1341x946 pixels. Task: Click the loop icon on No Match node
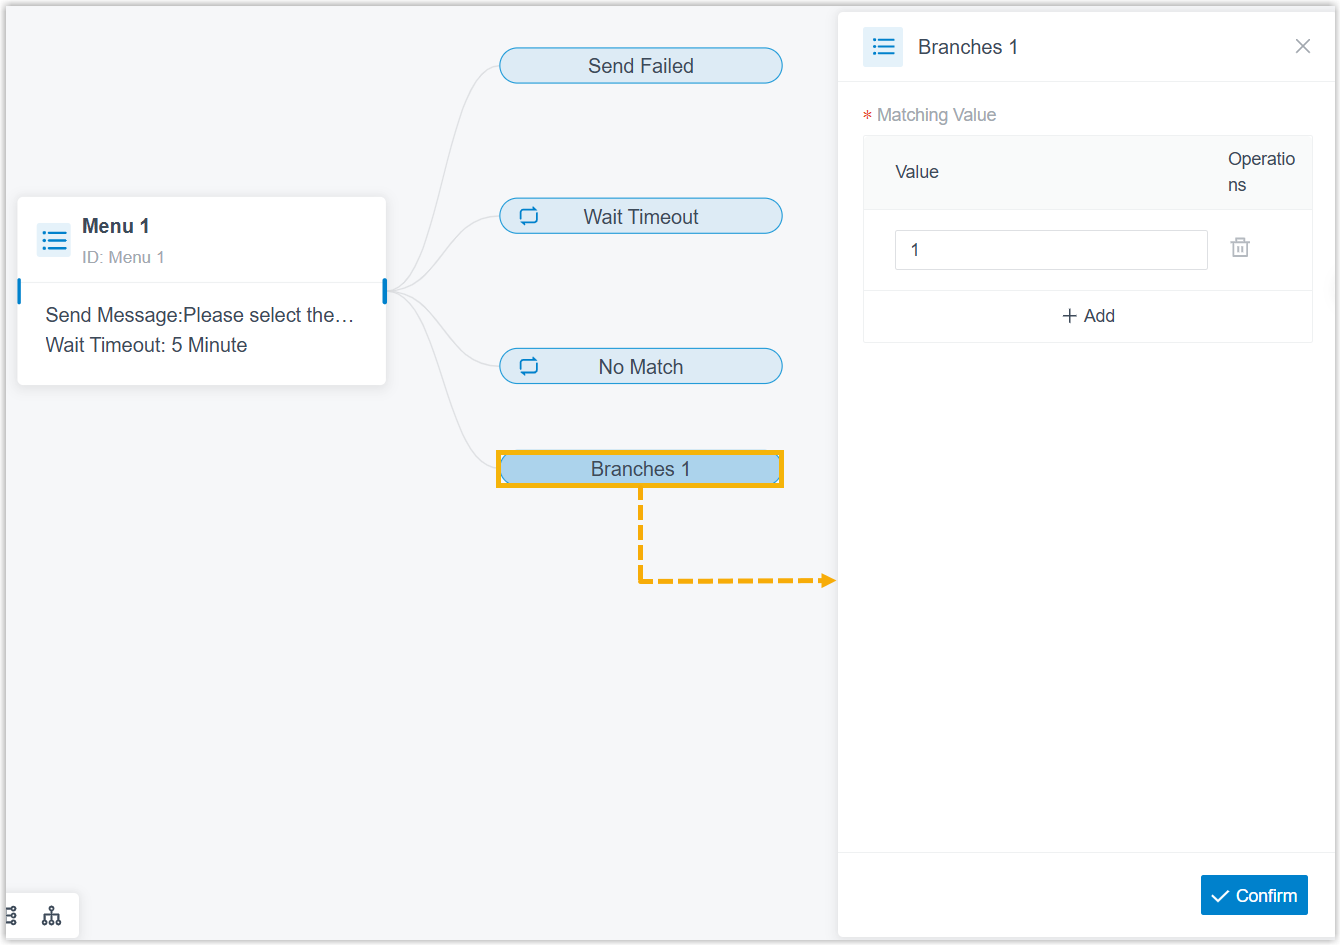(529, 366)
